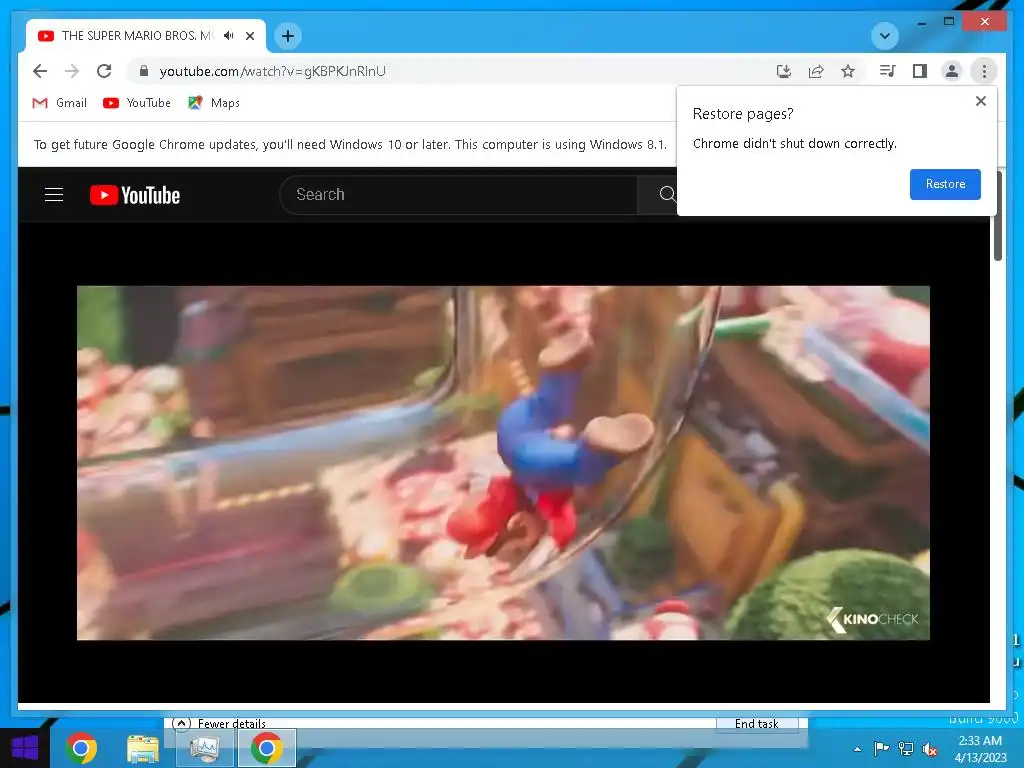Screen dimensions: 1024x768
Task: Click the YouTube logo
Action: [135, 195]
